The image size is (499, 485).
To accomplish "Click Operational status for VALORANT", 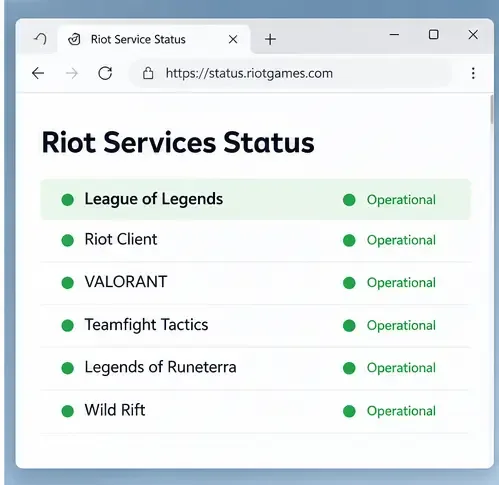I will tap(389, 283).
